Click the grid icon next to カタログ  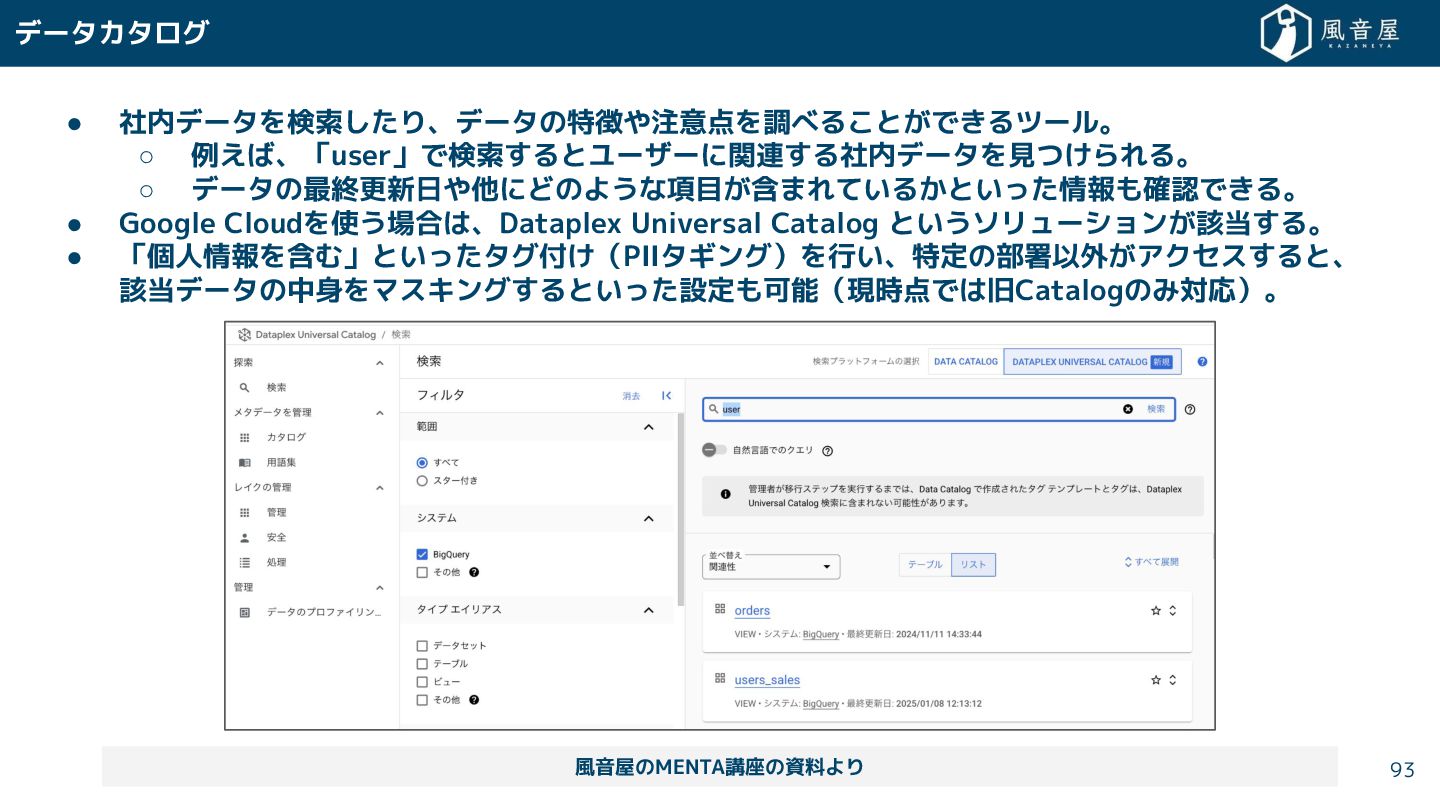[x=244, y=437]
